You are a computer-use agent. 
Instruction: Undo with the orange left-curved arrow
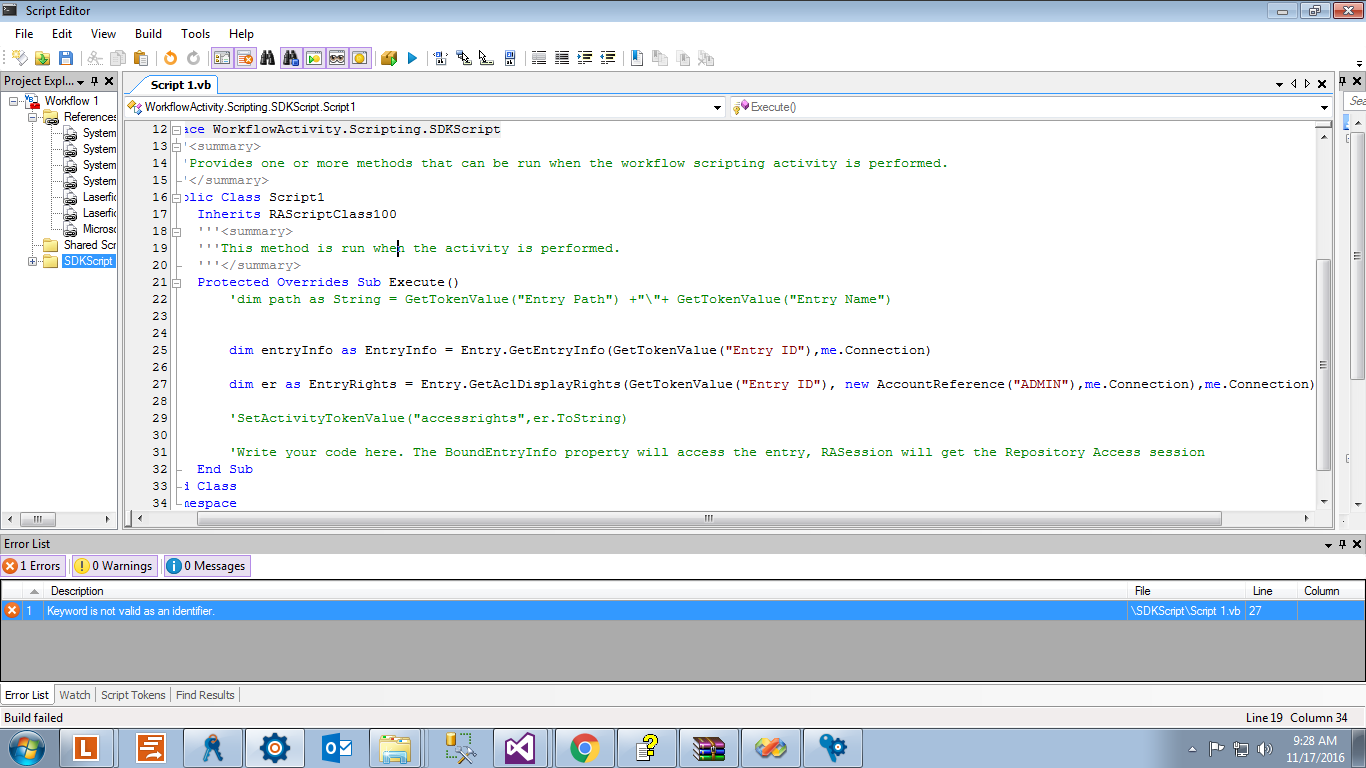coord(170,58)
